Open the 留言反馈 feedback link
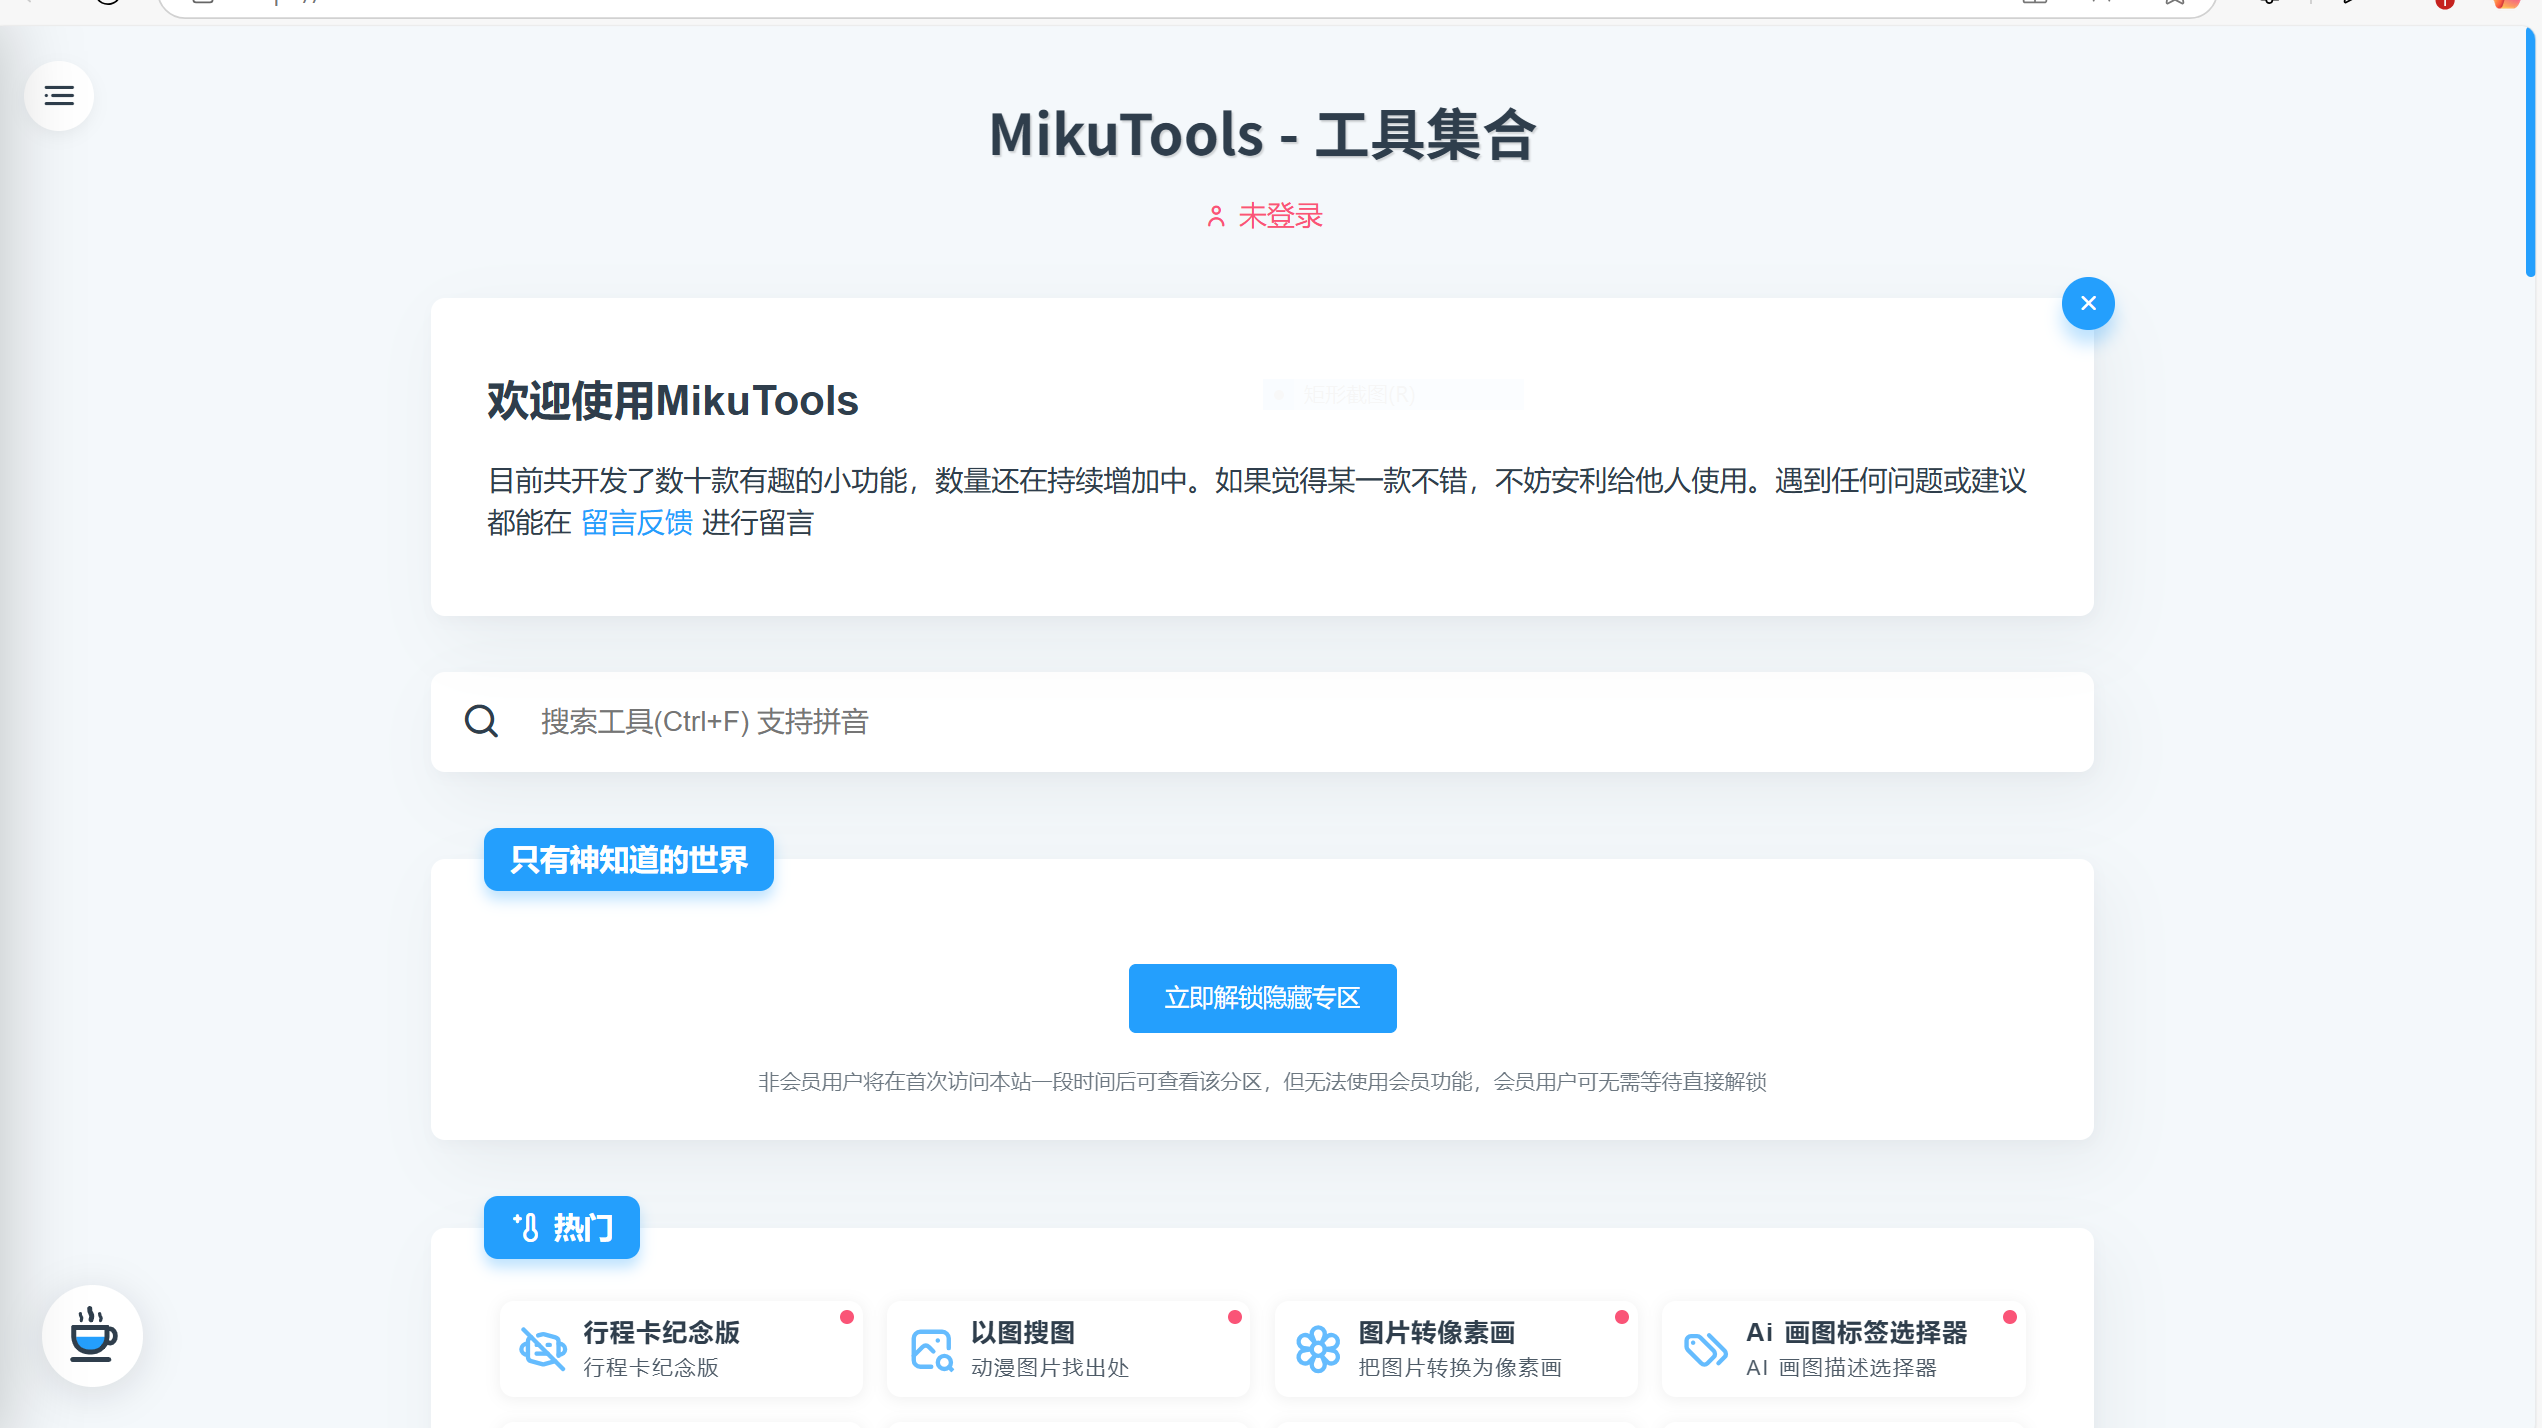This screenshot has height=1428, width=2542. (637, 523)
